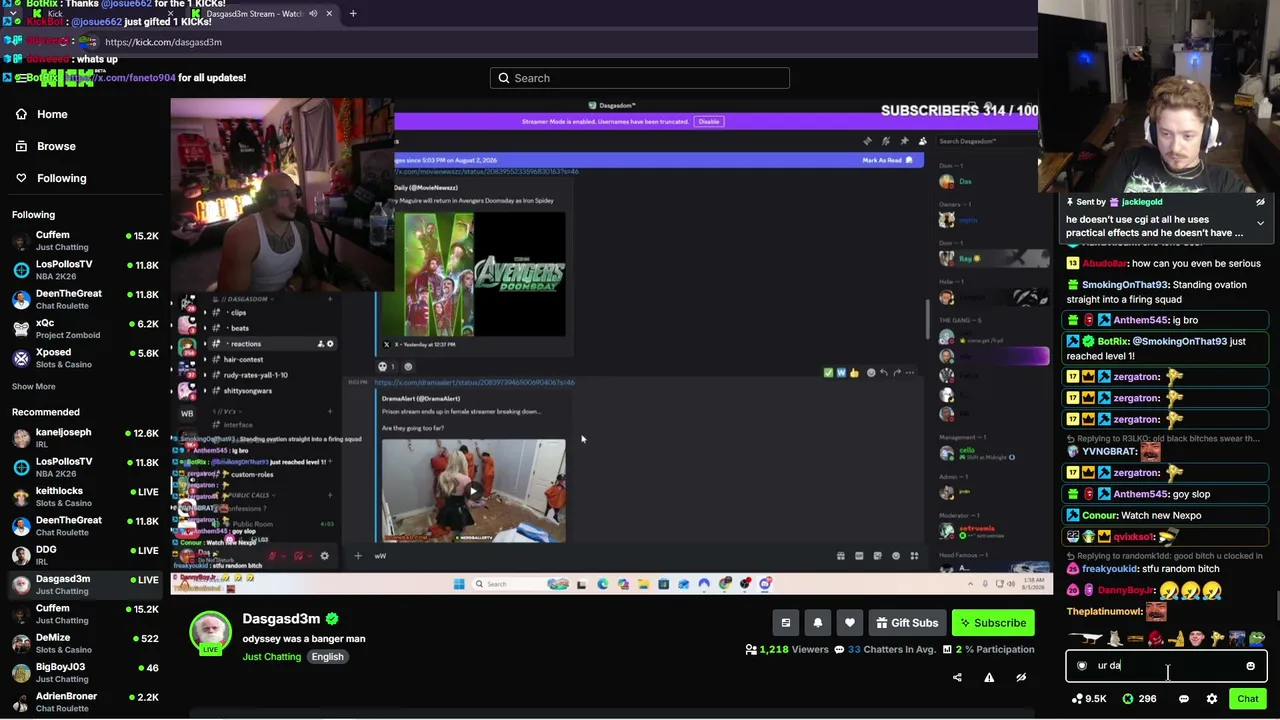Click the Gift Subs button
The height and width of the screenshot is (720, 1280).
(907, 623)
